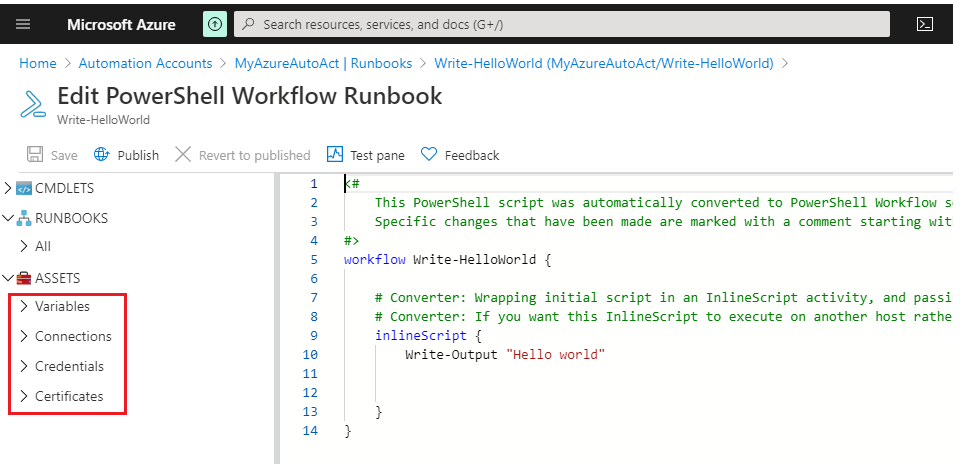Open the Test pane label
This screenshot has width=963, height=472.
(x=377, y=155)
